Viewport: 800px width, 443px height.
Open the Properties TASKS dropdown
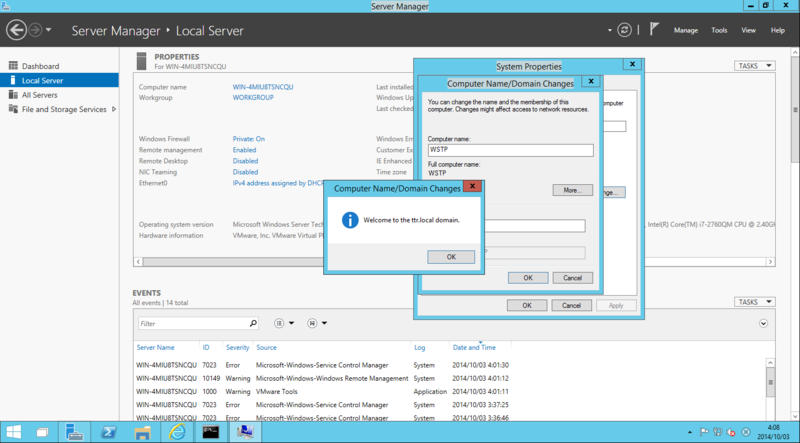755,66
